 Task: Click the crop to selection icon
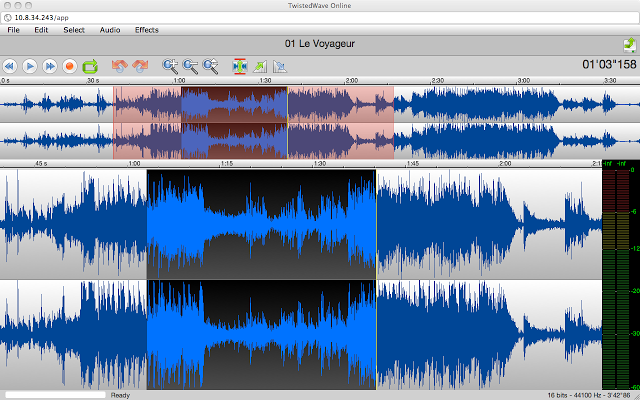coord(240,66)
